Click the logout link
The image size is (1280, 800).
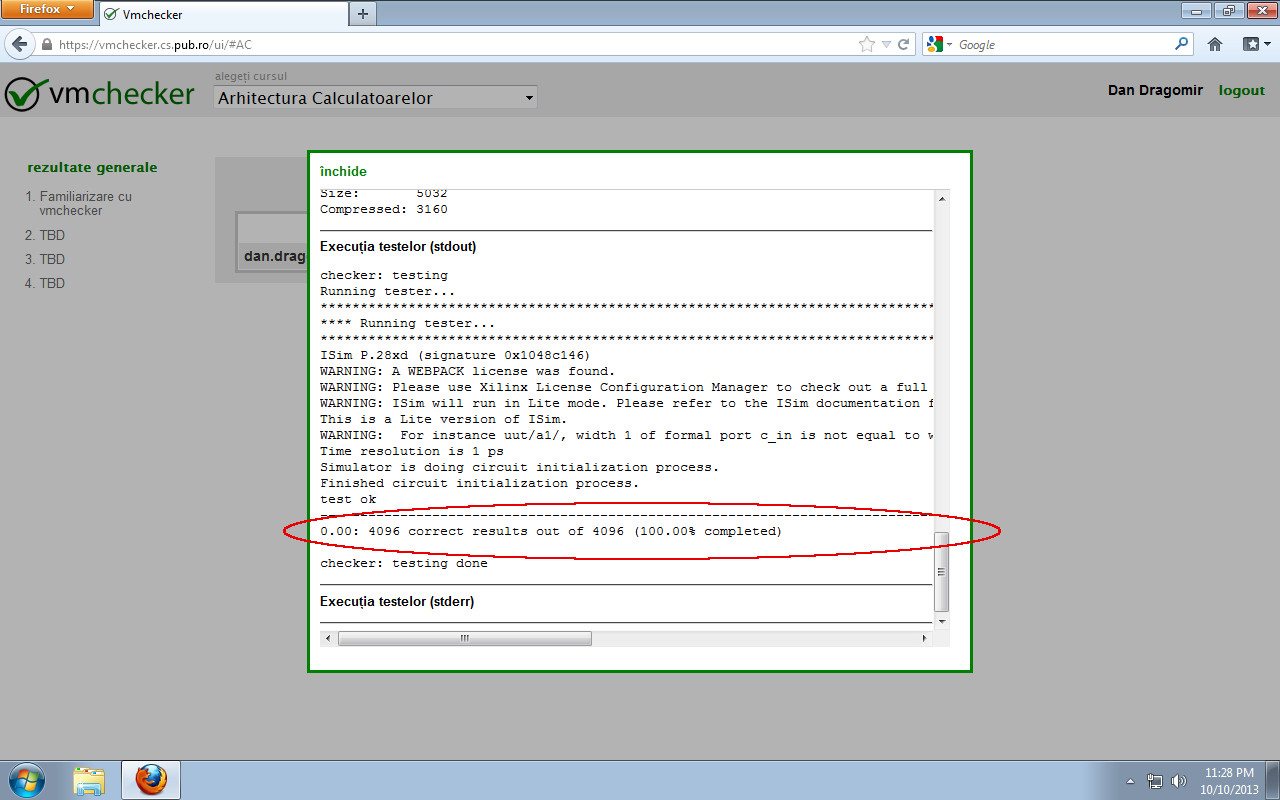pos(1241,90)
